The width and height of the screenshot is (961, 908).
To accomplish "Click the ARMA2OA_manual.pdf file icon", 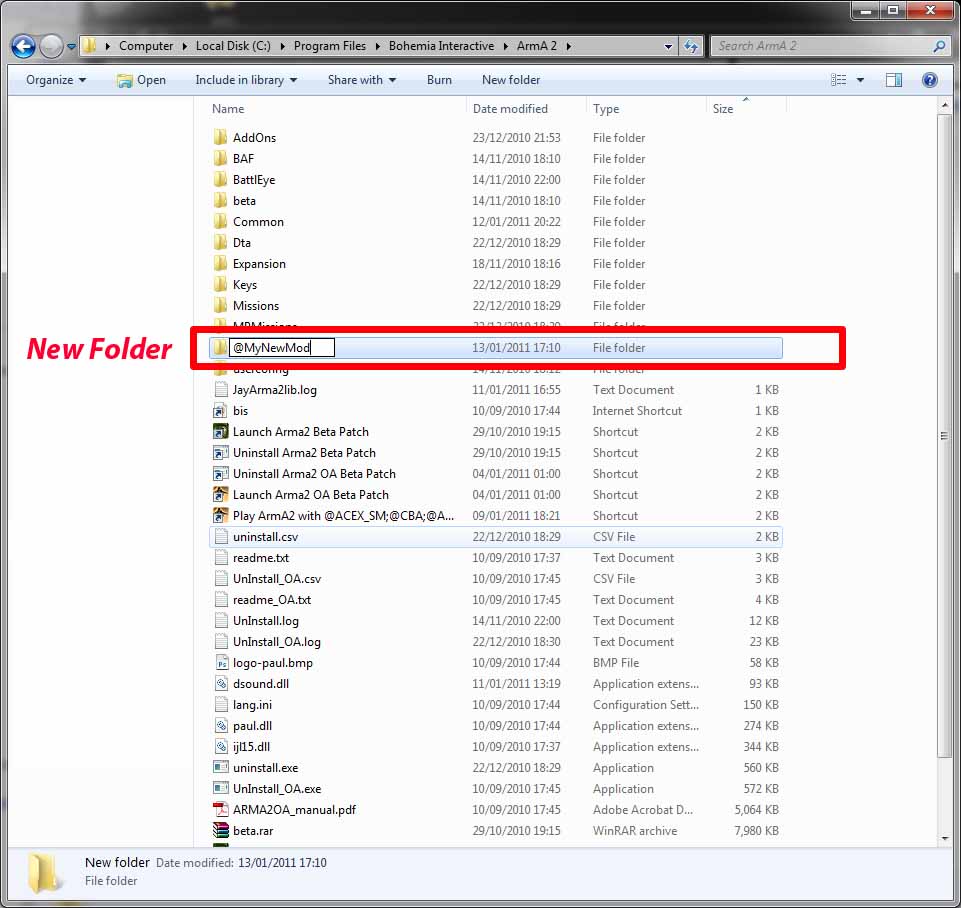I will tap(221, 810).
